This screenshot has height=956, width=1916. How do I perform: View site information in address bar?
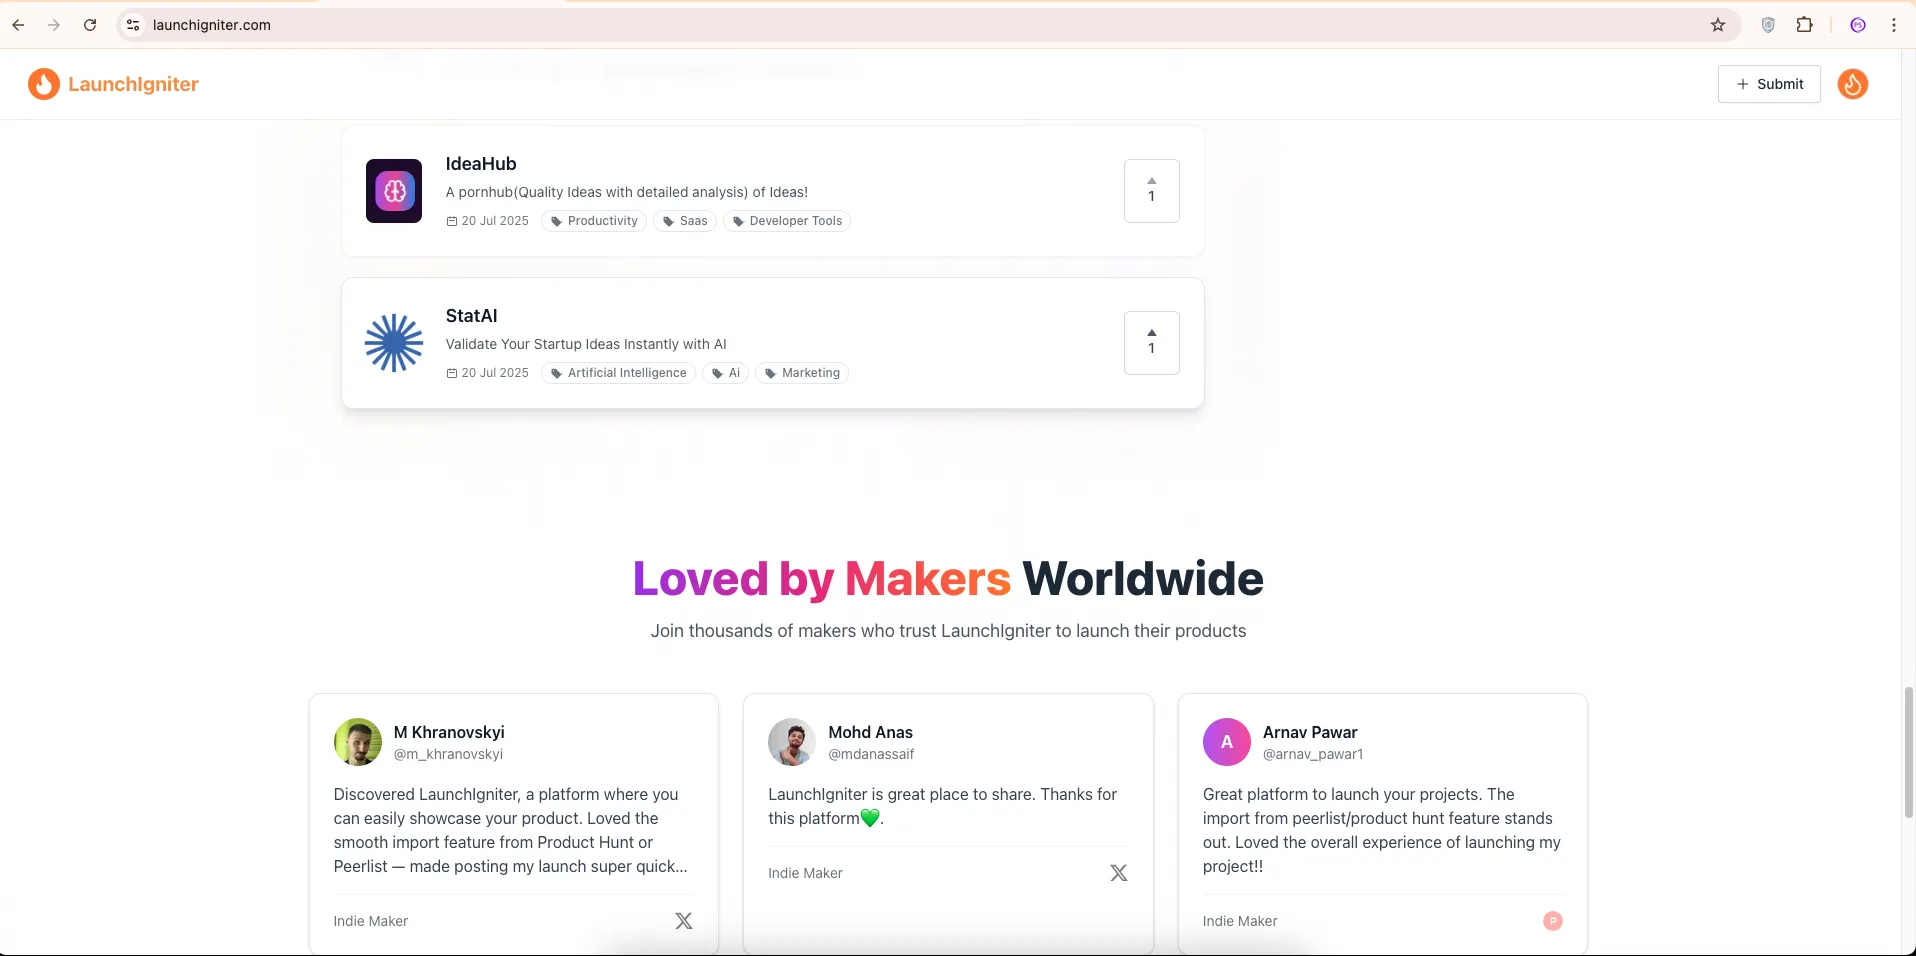[x=133, y=25]
